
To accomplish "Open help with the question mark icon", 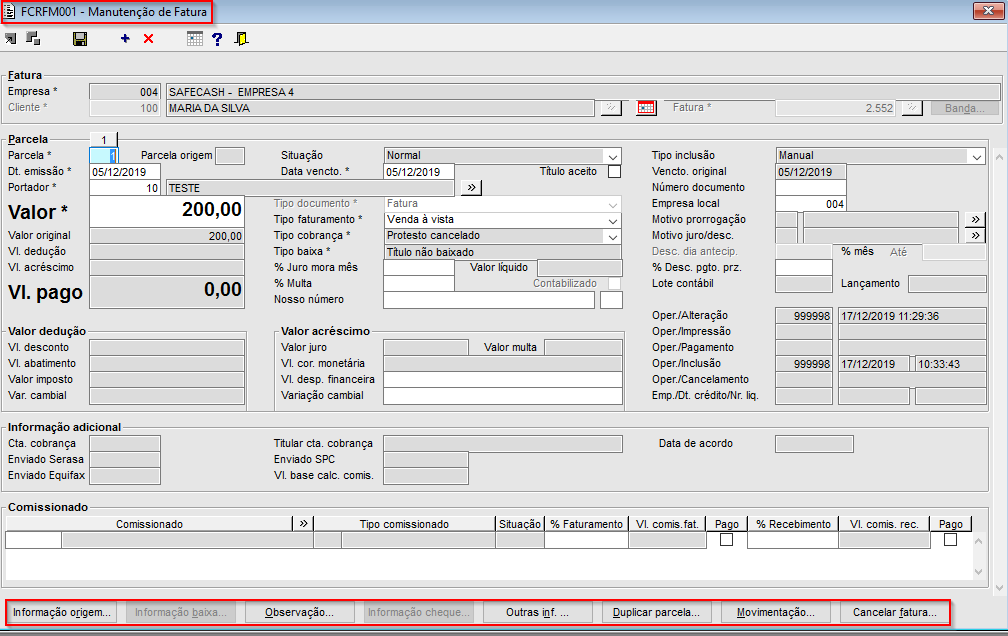I will (x=217, y=39).
